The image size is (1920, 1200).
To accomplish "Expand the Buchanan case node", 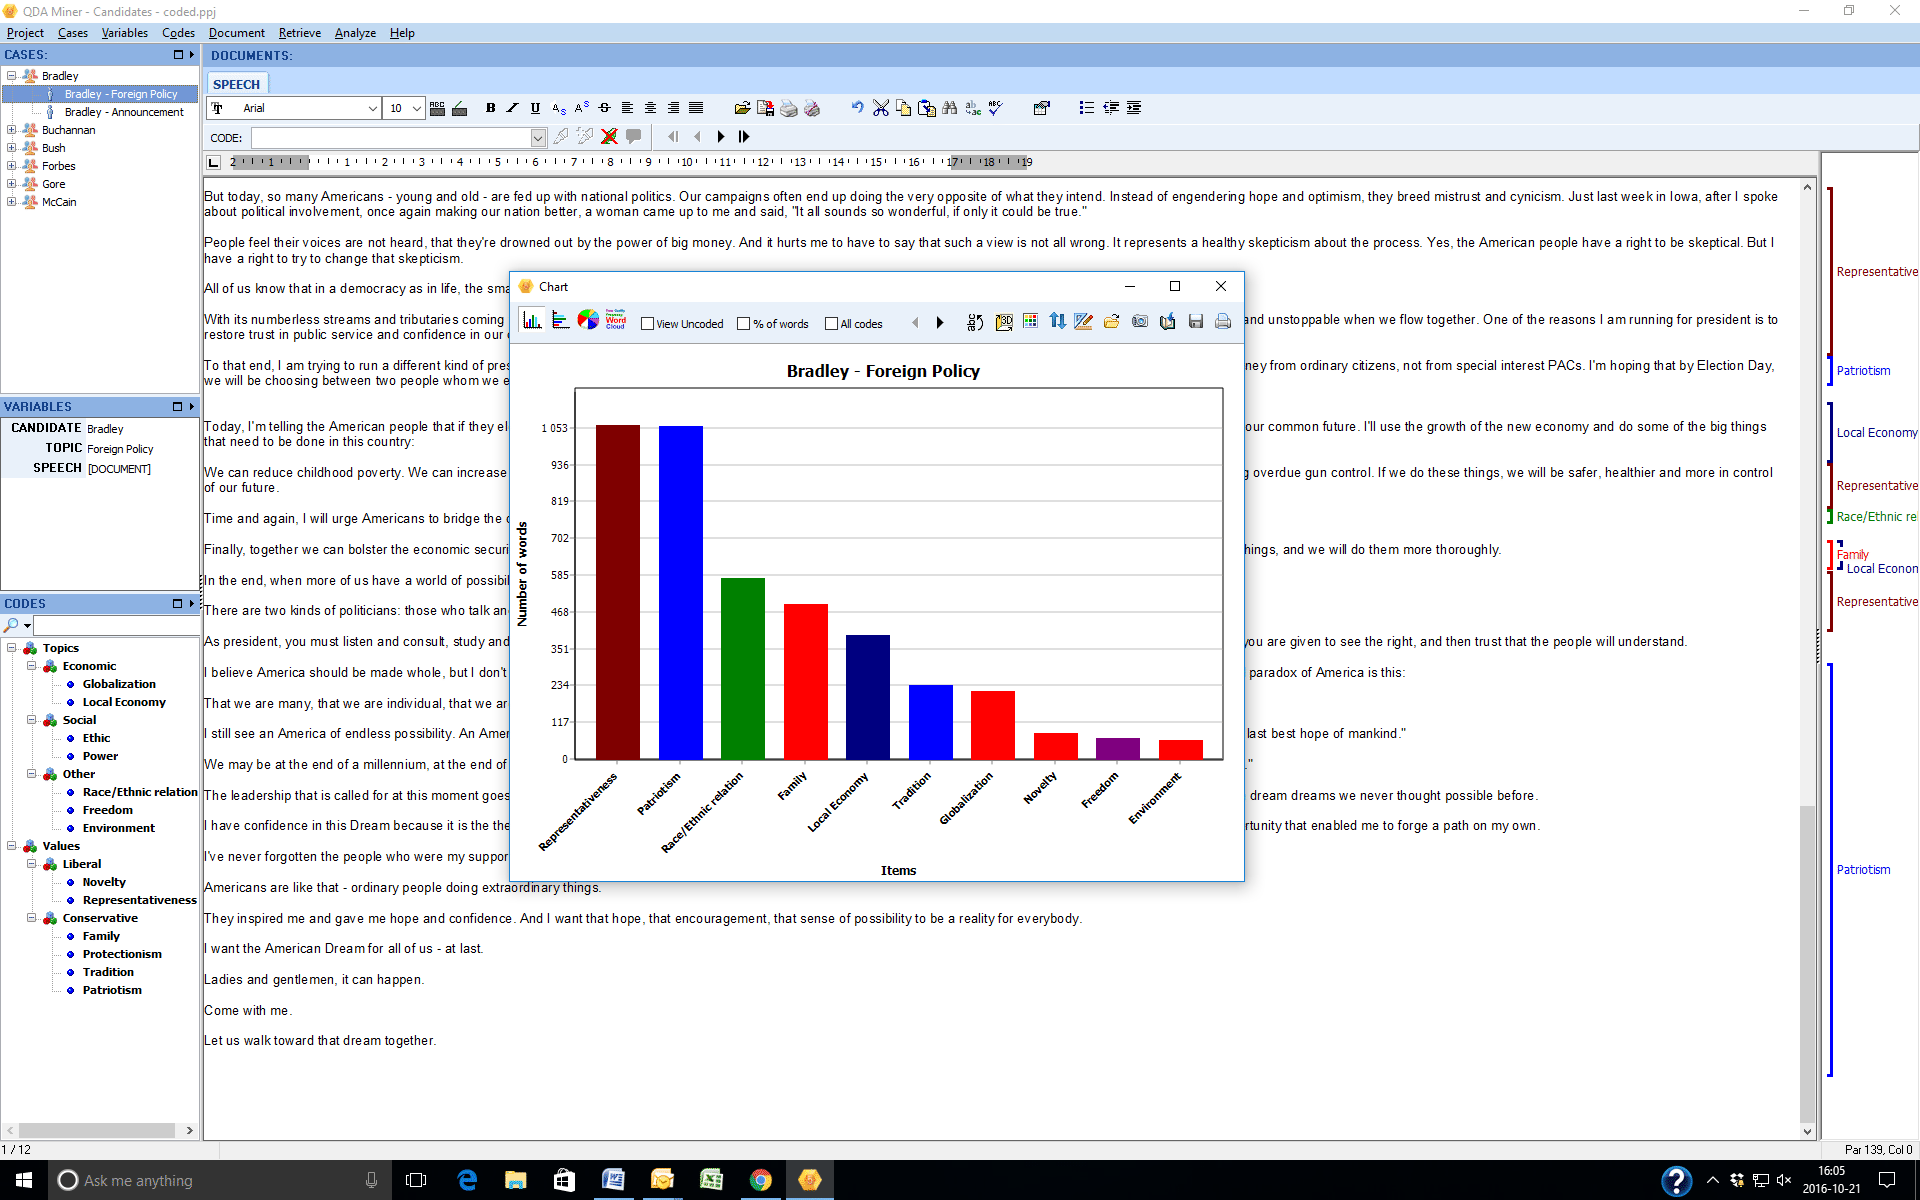I will (11, 130).
